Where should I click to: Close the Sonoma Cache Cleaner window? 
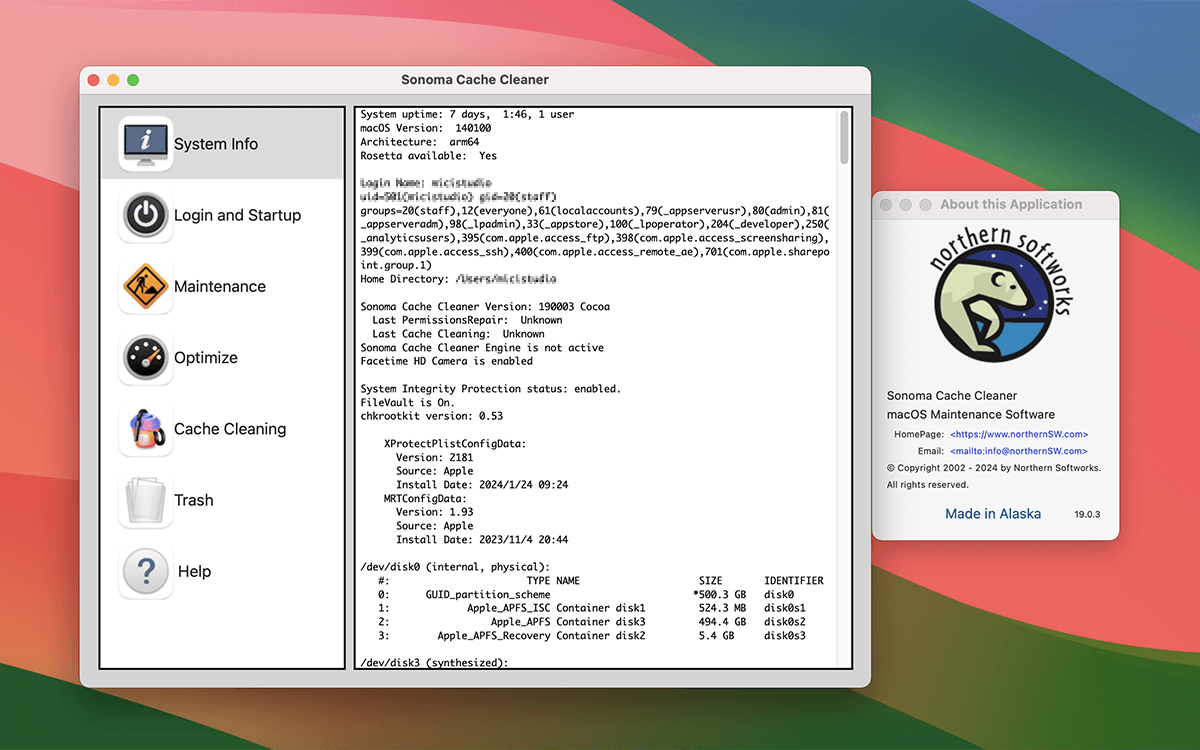[94, 80]
